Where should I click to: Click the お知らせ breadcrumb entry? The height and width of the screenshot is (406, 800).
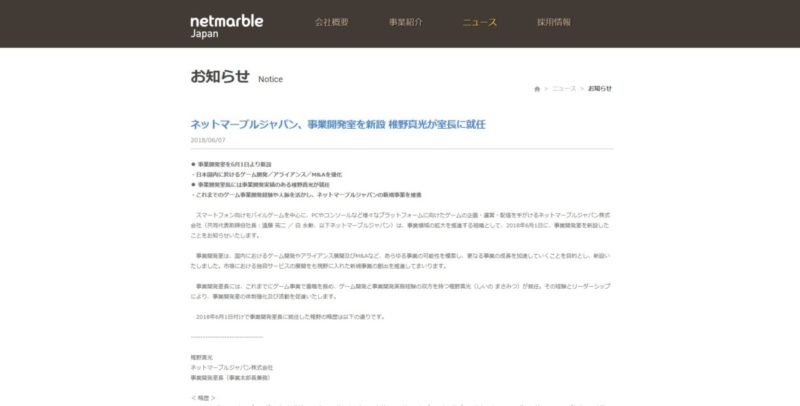point(600,89)
